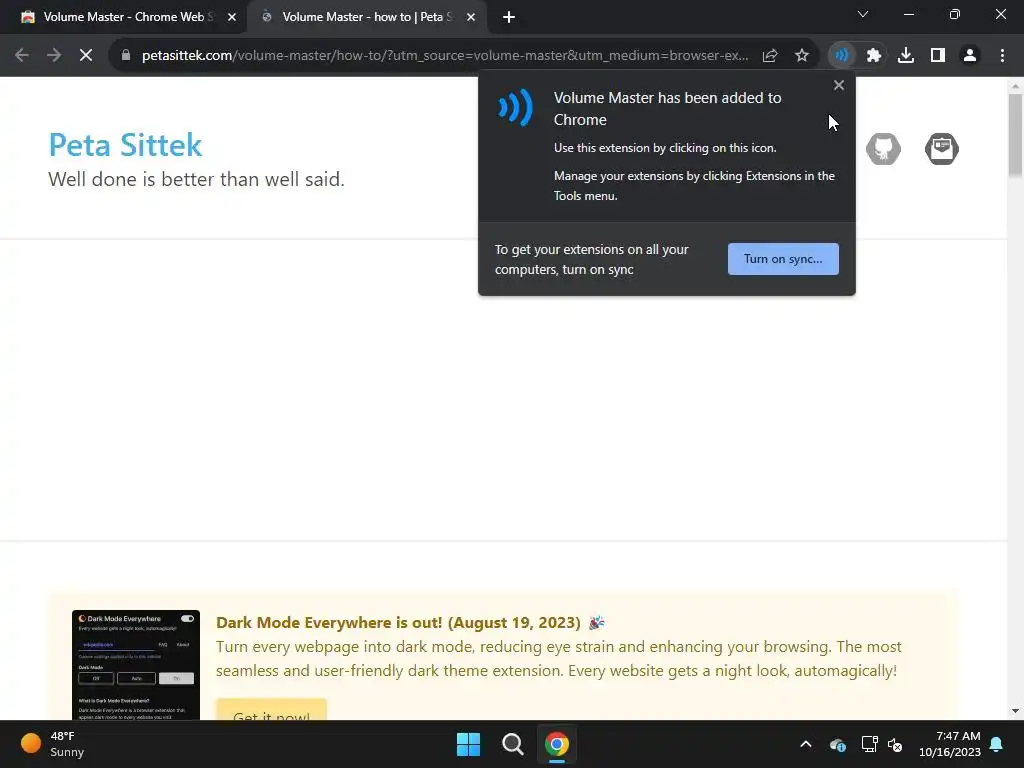The height and width of the screenshot is (768, 1024).
Task: Click the address bar URL
Action: click(x=445, y=56)
